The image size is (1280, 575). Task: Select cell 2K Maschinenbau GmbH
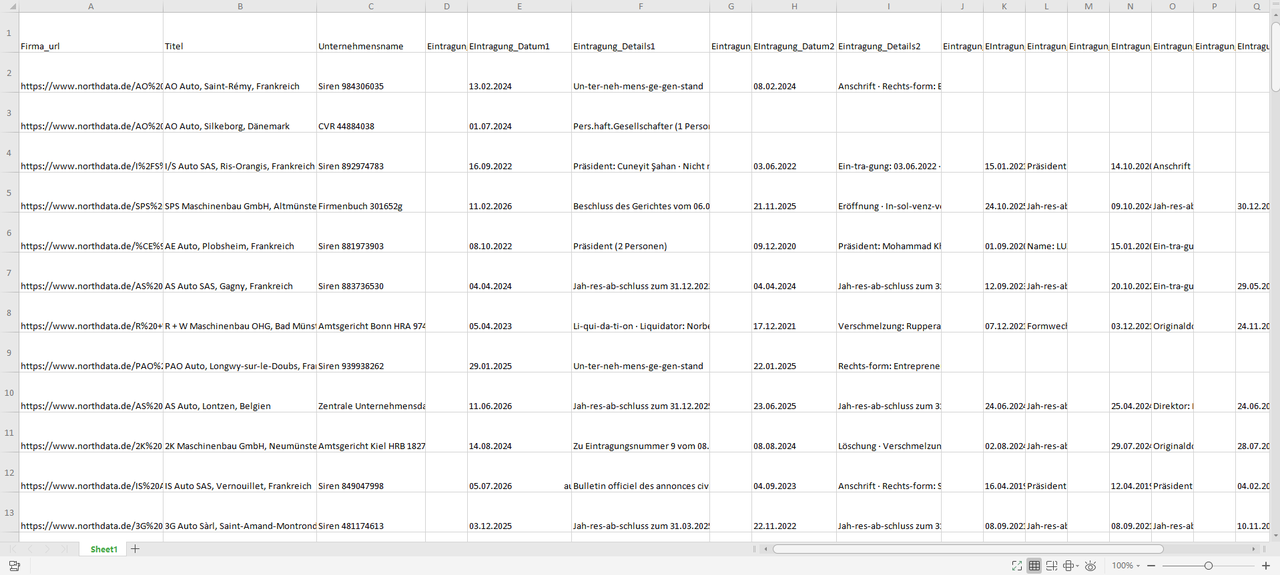[240, 433]
